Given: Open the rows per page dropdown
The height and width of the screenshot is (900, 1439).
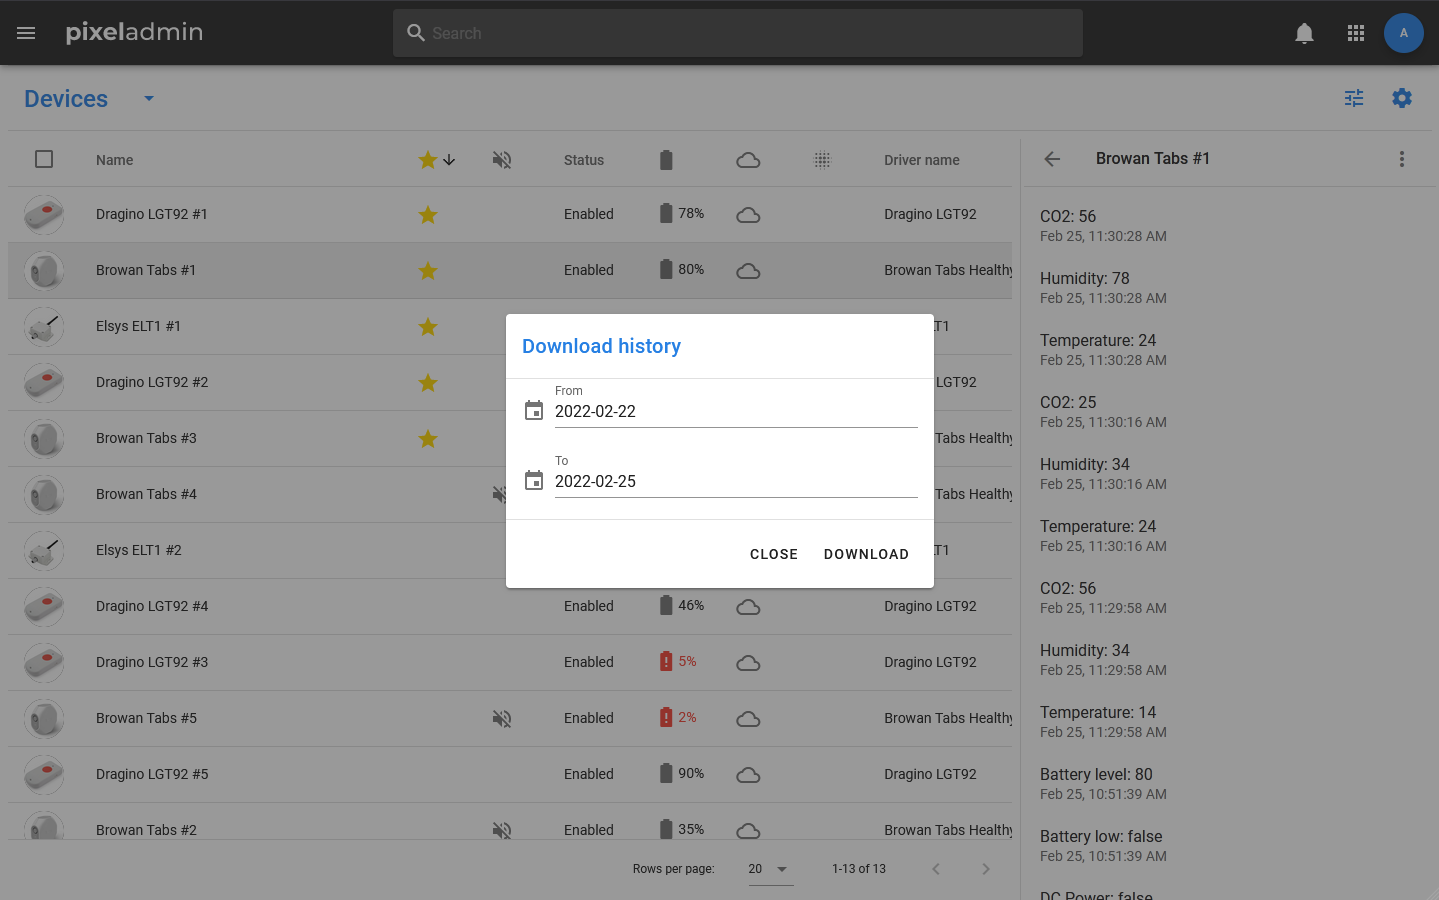Looking at the screenshot, I should 769,869.
